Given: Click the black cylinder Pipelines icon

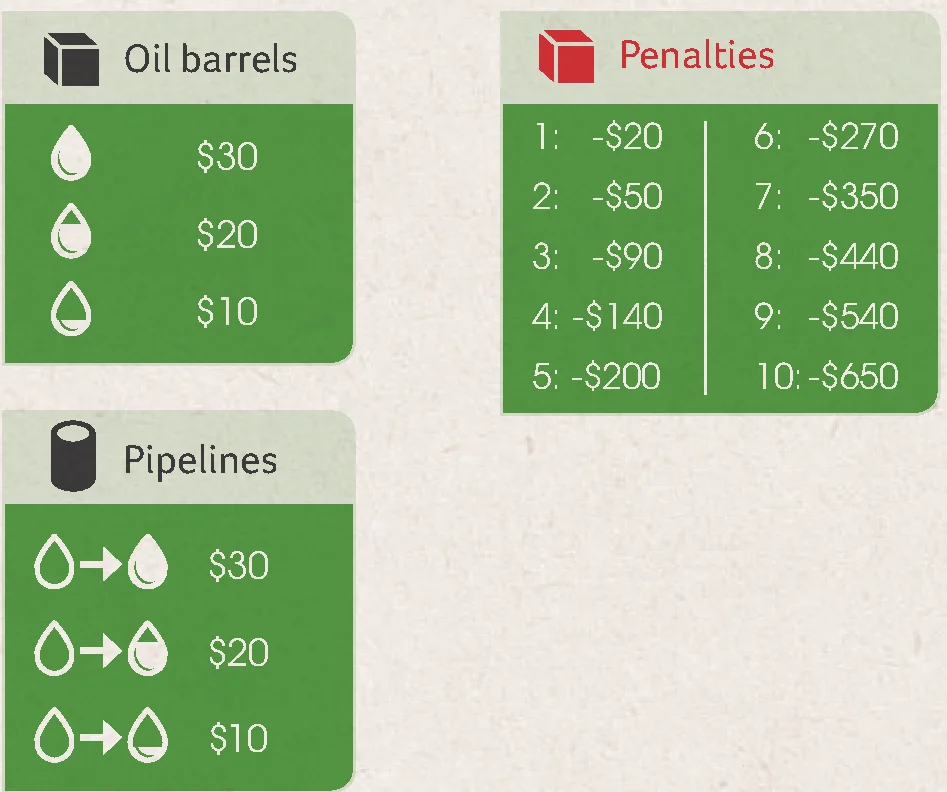Looking at the screenshot, I should coord(73,456).
